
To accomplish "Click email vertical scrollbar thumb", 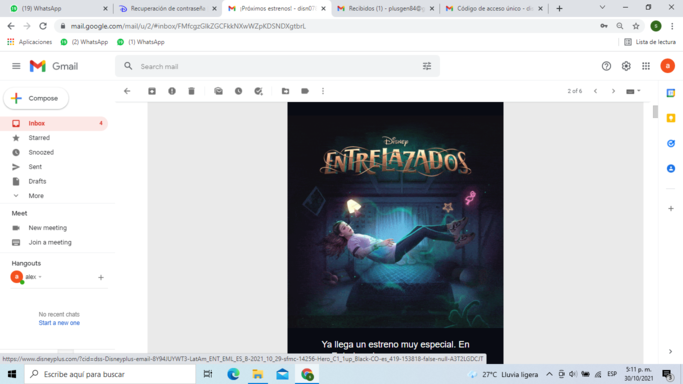I will click(655, 111).
